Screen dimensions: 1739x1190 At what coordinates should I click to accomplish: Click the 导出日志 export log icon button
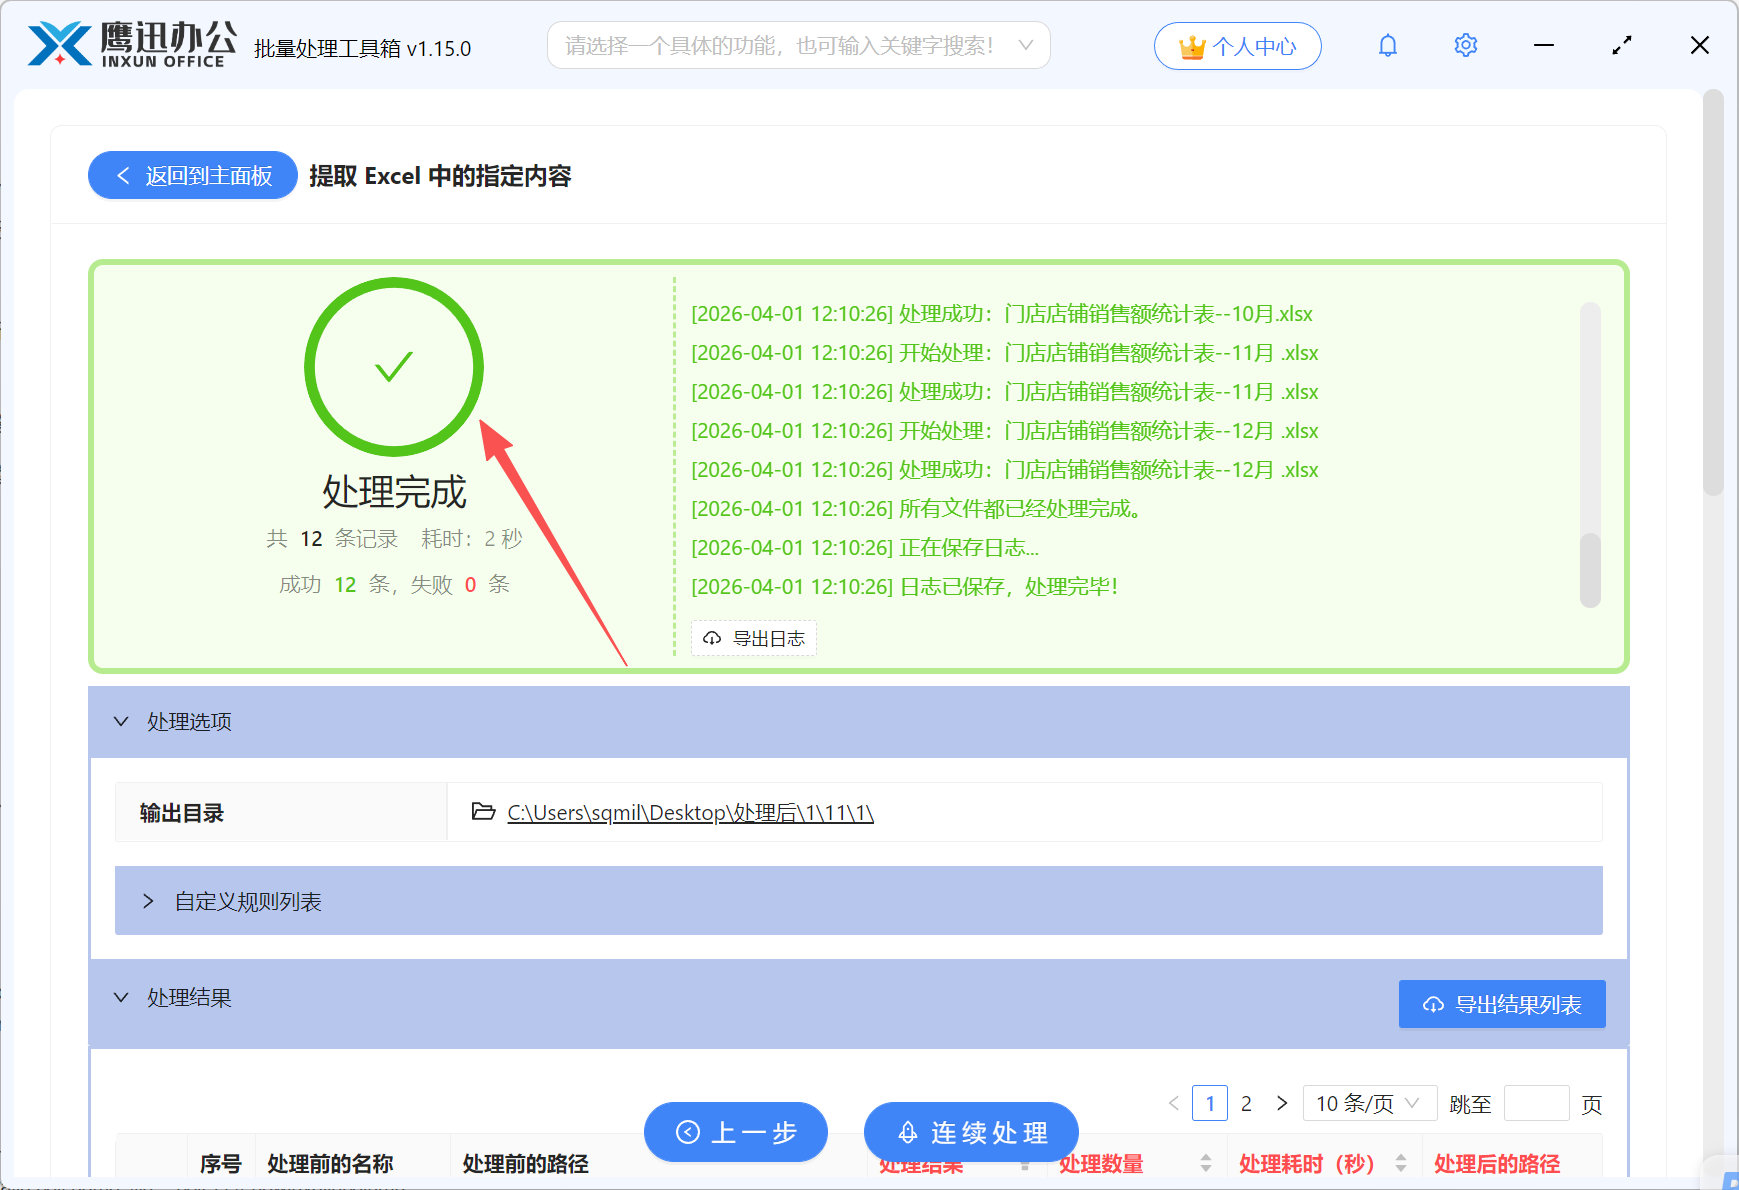(x=712, y=638)
